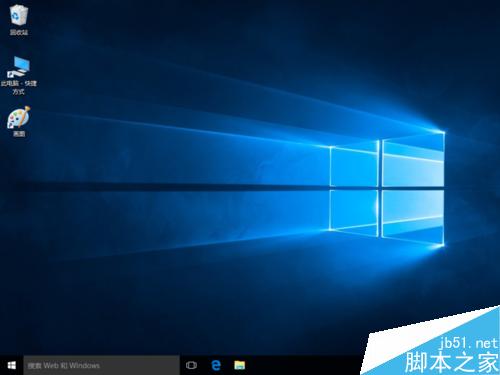The width and height of the screenshot is (500, 375).
Task: Click the "此电脑 - 快捷方式" label text
Action: 19,87
